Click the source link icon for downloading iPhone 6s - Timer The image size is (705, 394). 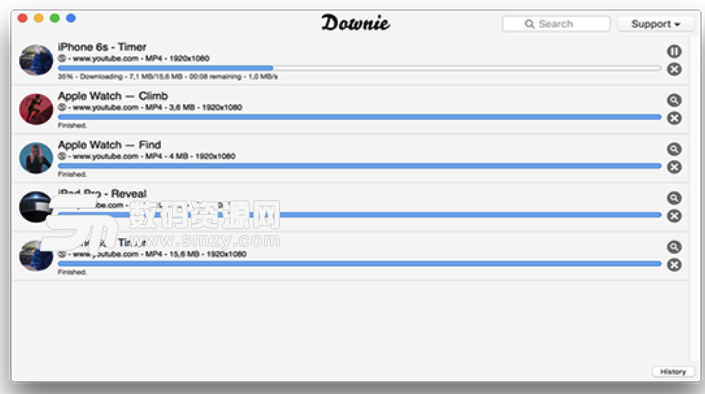click(62, 58)
